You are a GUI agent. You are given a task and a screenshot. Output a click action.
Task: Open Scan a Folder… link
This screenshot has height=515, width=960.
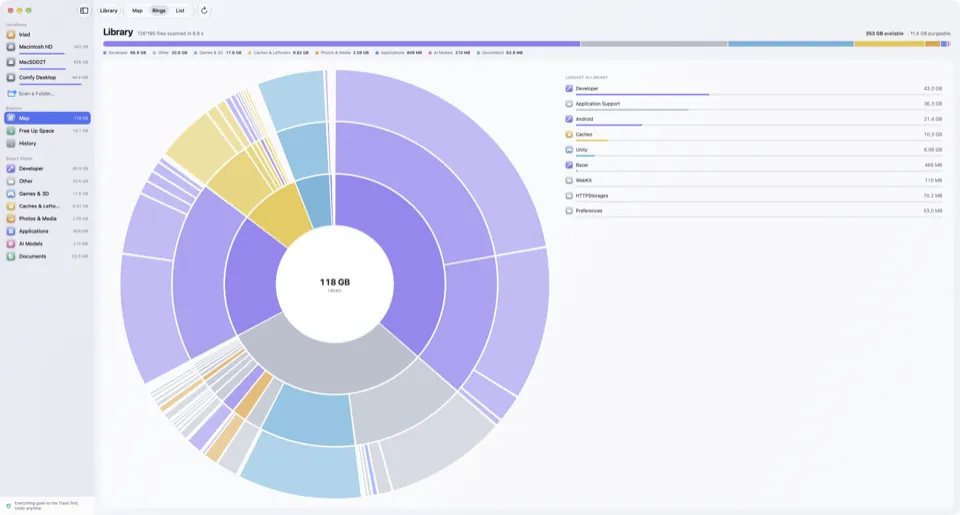pyautogui.click(x=36, y=94)
